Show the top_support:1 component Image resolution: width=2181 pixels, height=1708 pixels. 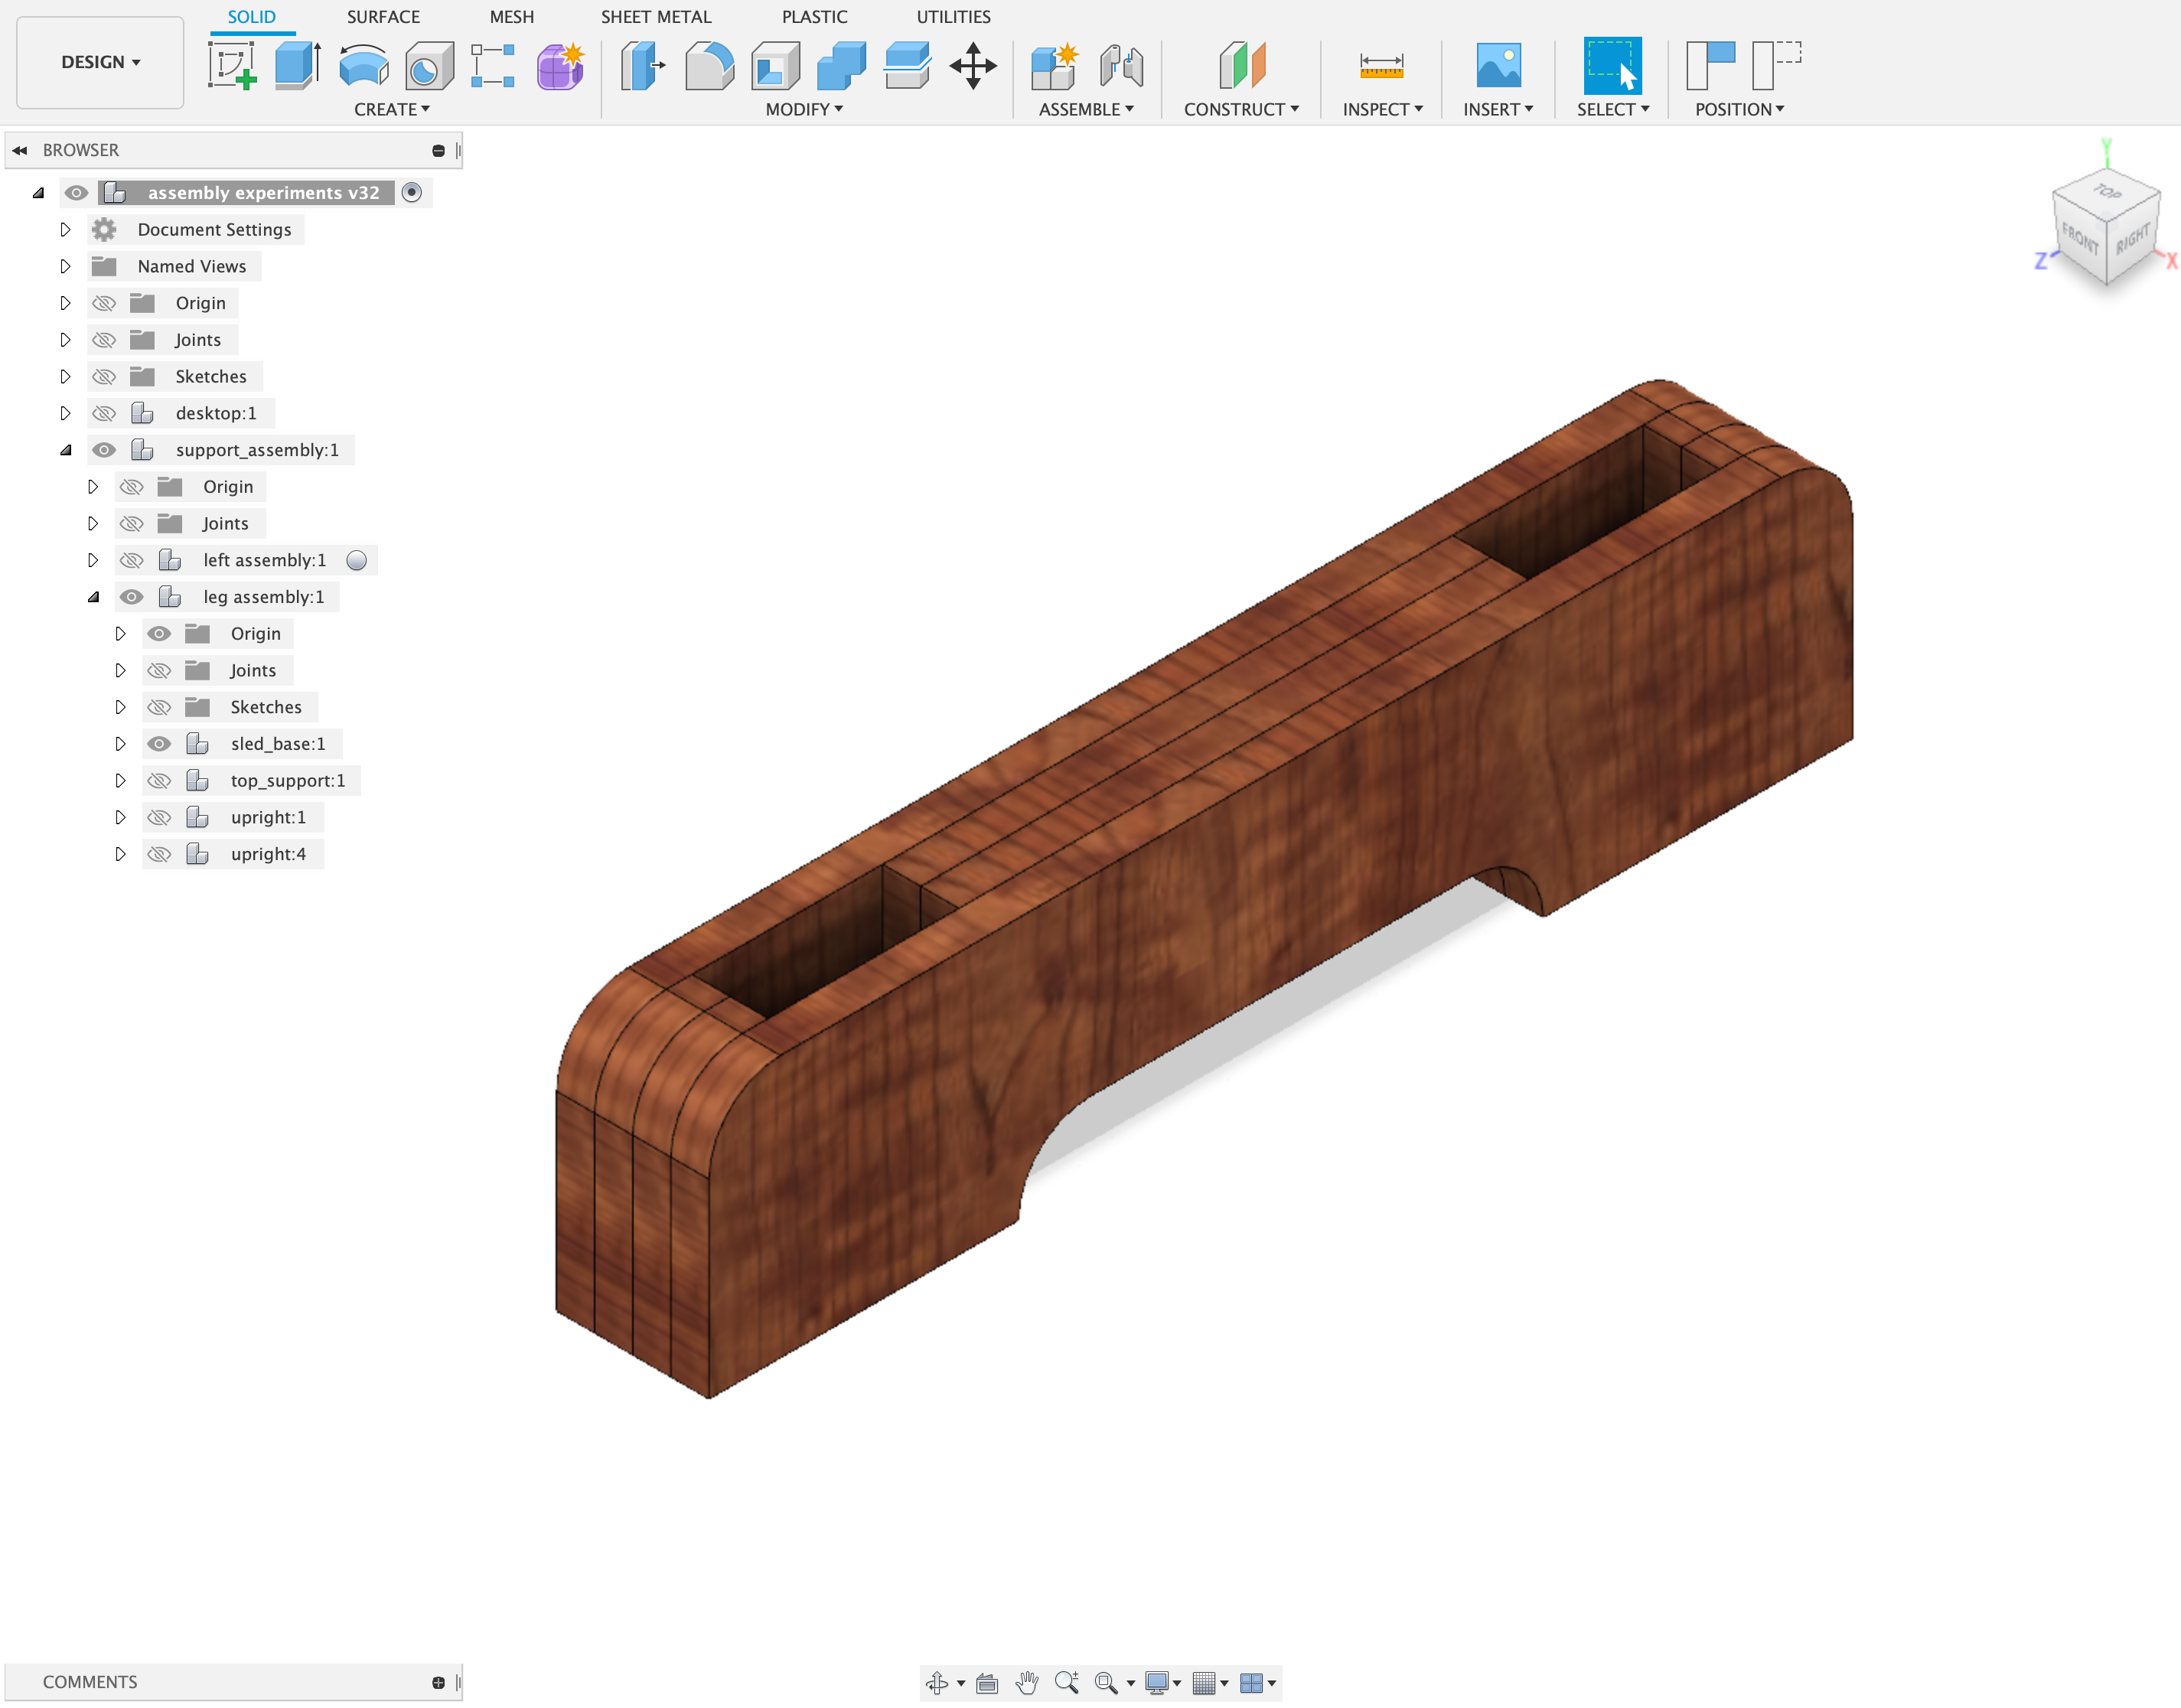coord(159,781)
